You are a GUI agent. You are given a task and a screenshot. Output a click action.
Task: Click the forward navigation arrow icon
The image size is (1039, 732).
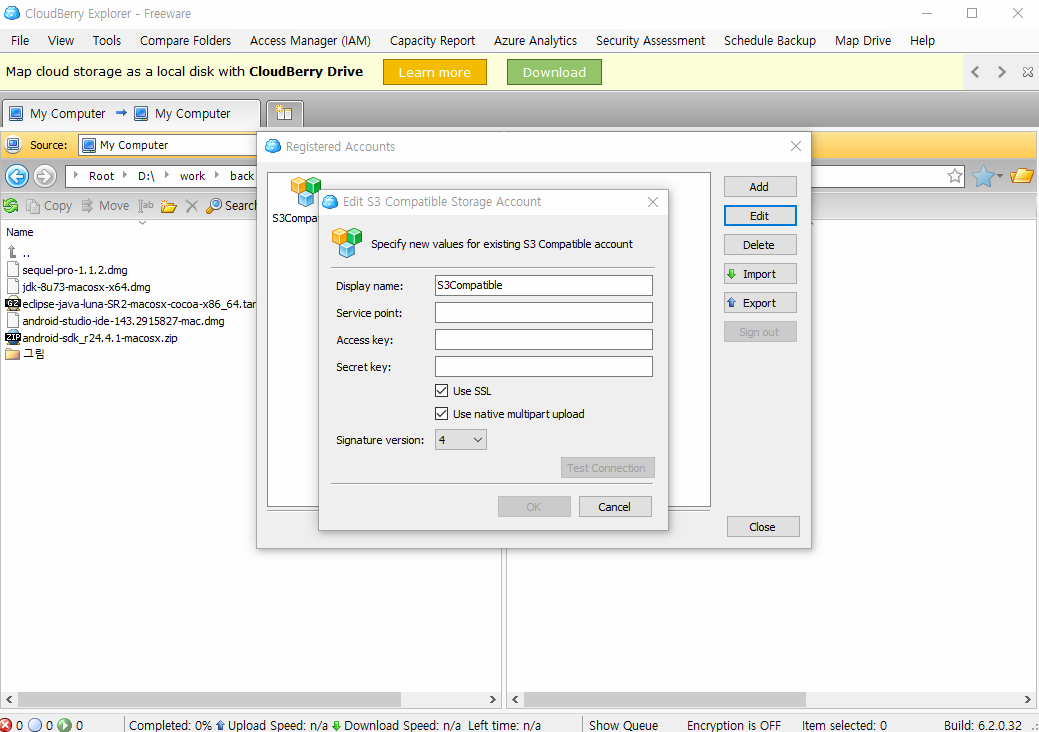coord(44,176)
